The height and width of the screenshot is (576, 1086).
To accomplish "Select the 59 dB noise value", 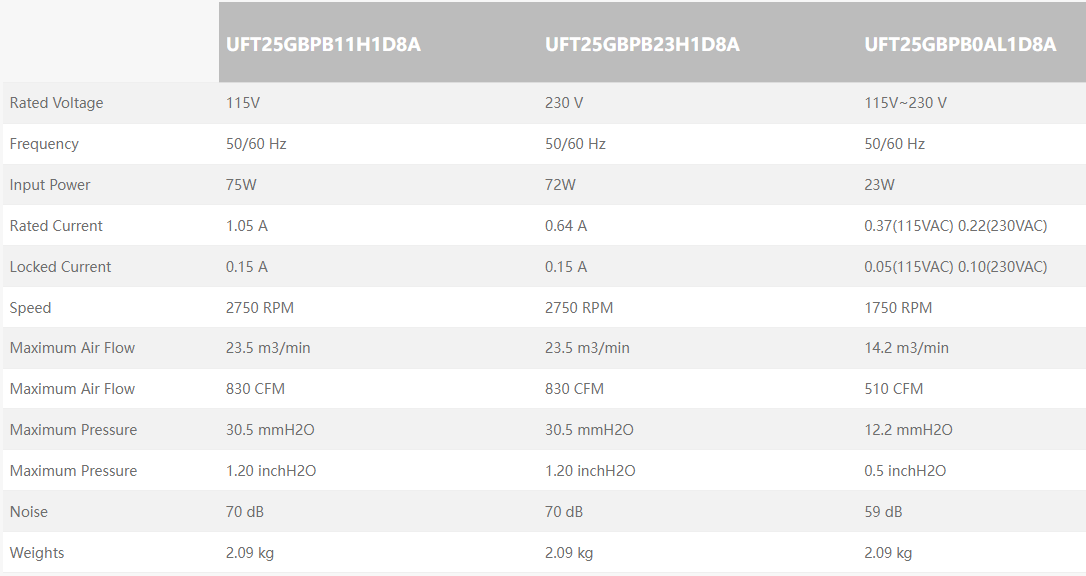I will tap(883, 512).
